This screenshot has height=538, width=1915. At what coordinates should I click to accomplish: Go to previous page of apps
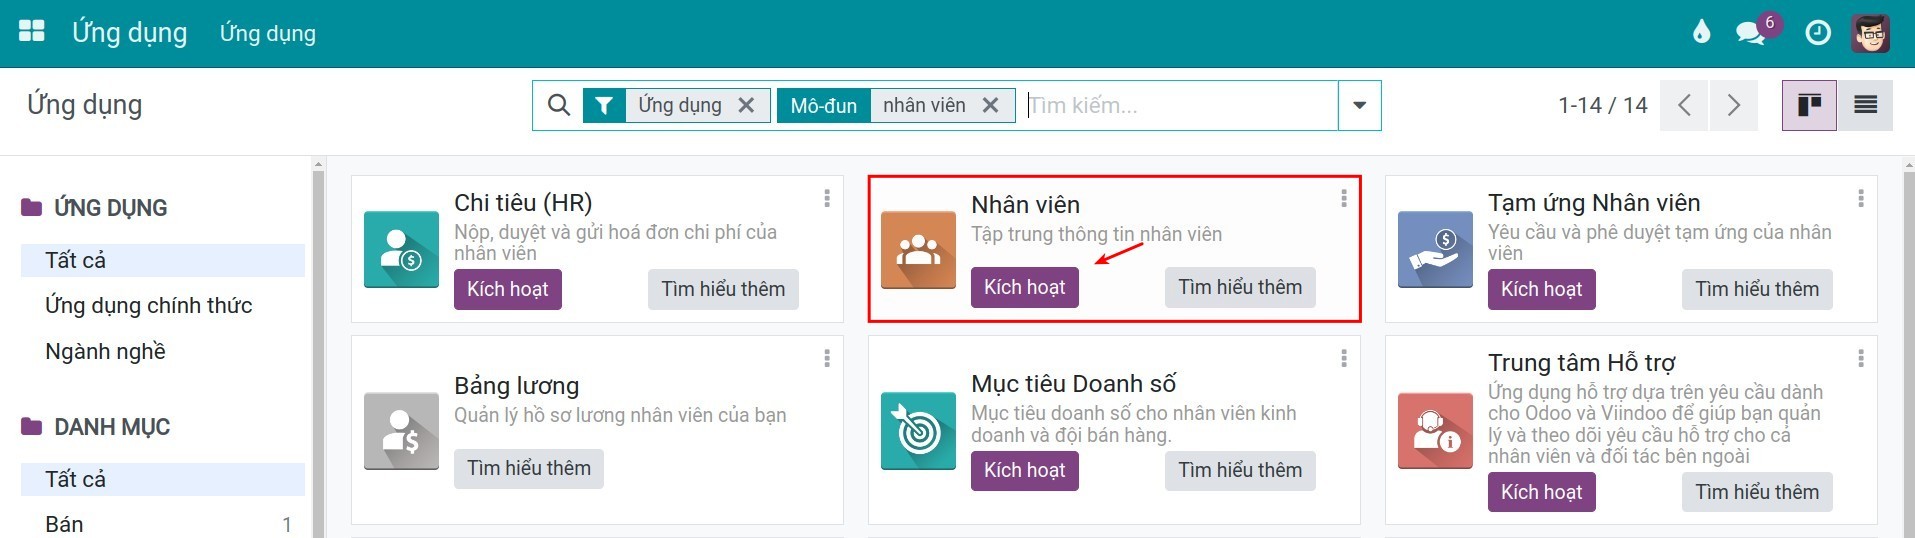[1685, 105]
